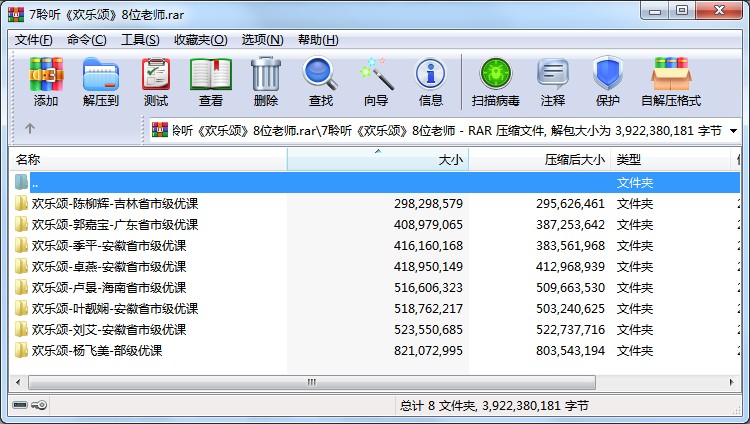Click the key icon in status bar
This screenshot has height=424, width=750.
click(39, 405)
